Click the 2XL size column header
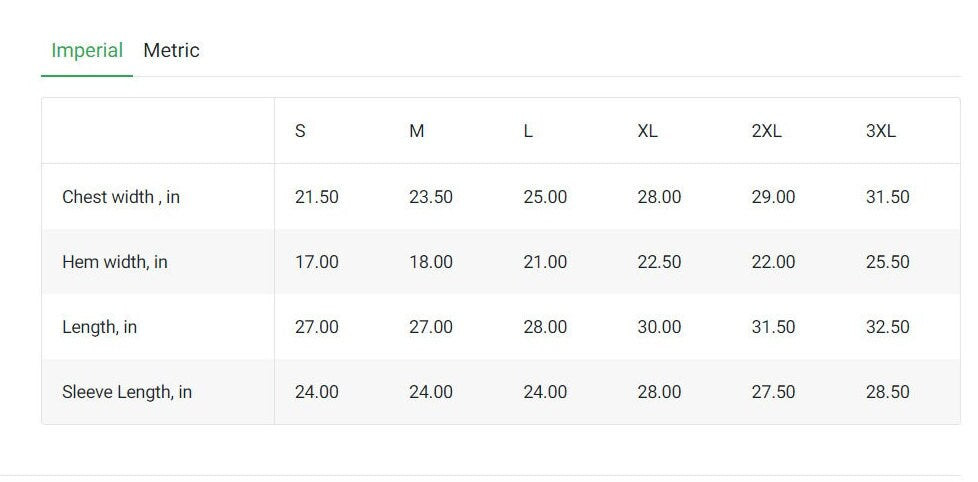This screenshot has height=482, width=978. click(x=767, y=131)
